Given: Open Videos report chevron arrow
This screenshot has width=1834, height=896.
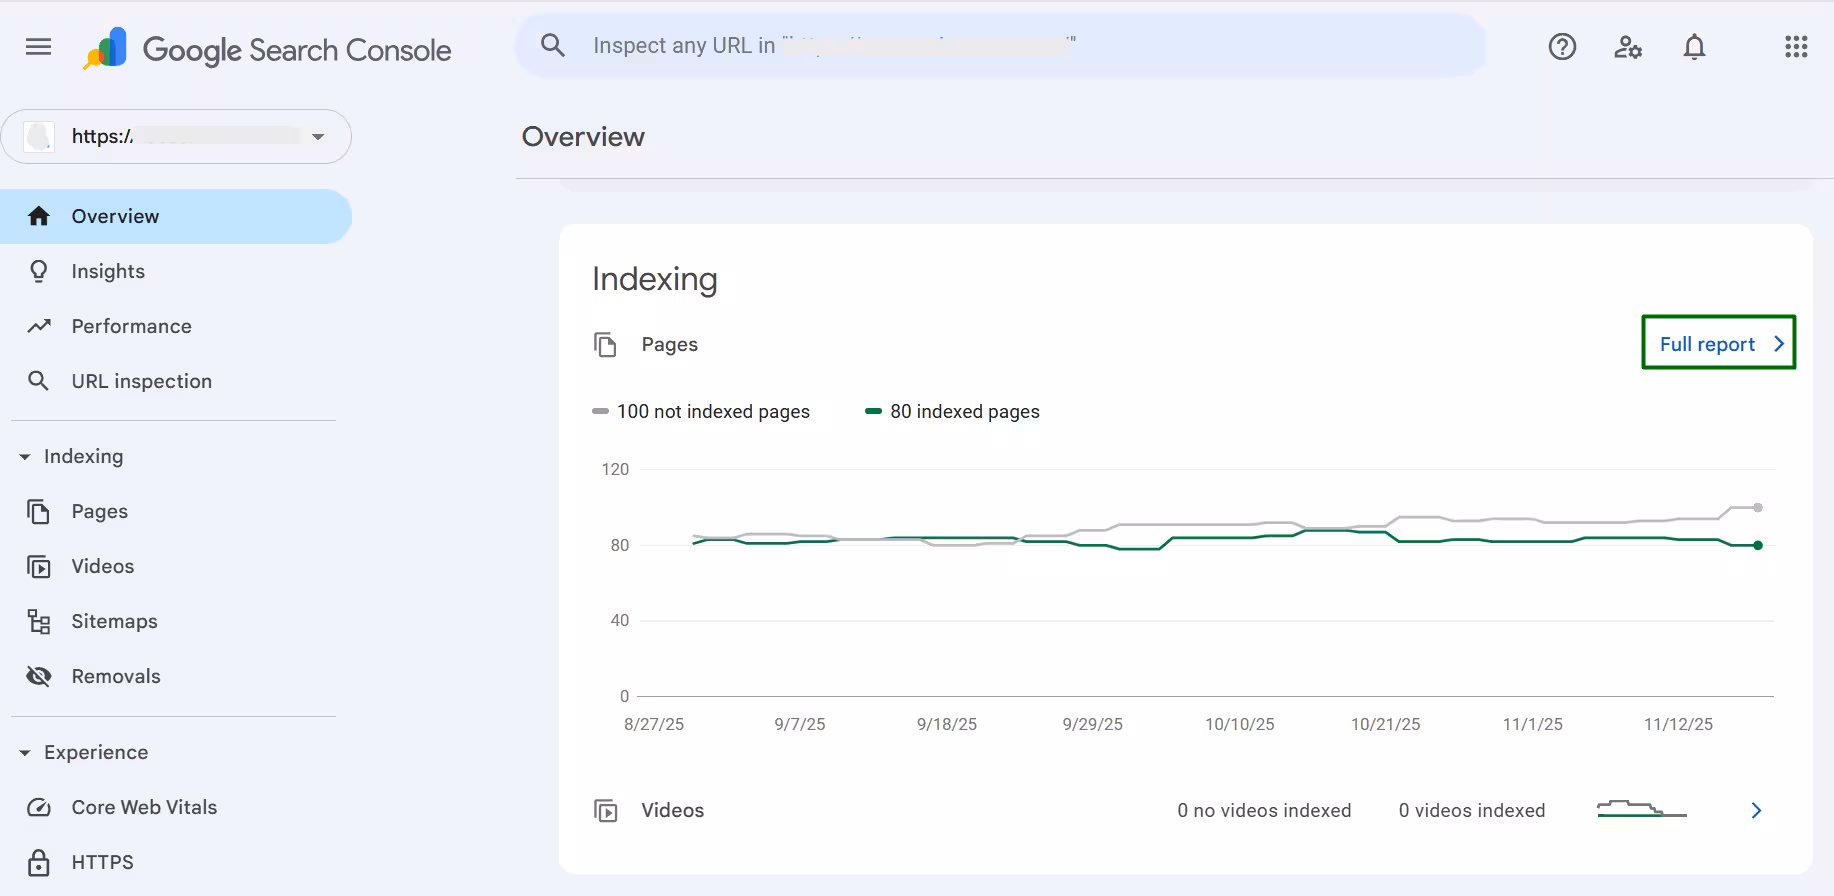Looking at the screenshot, I should click(x=1756, y=810).
